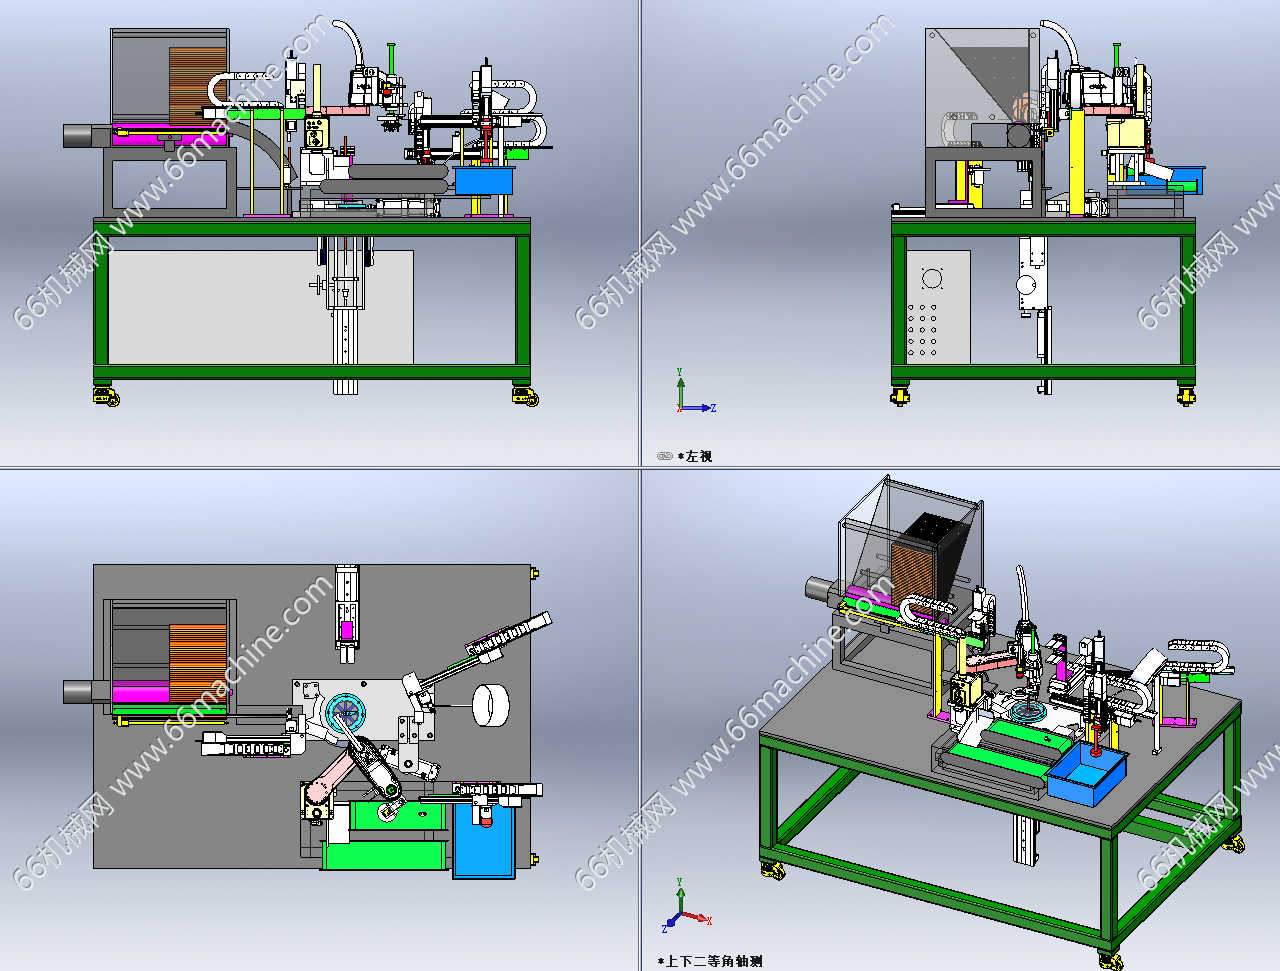This screenshot has width=1280, height=971.
Task: Select the white tape roll in the top view
Action: pyautogui.click(x=490, y=704)
